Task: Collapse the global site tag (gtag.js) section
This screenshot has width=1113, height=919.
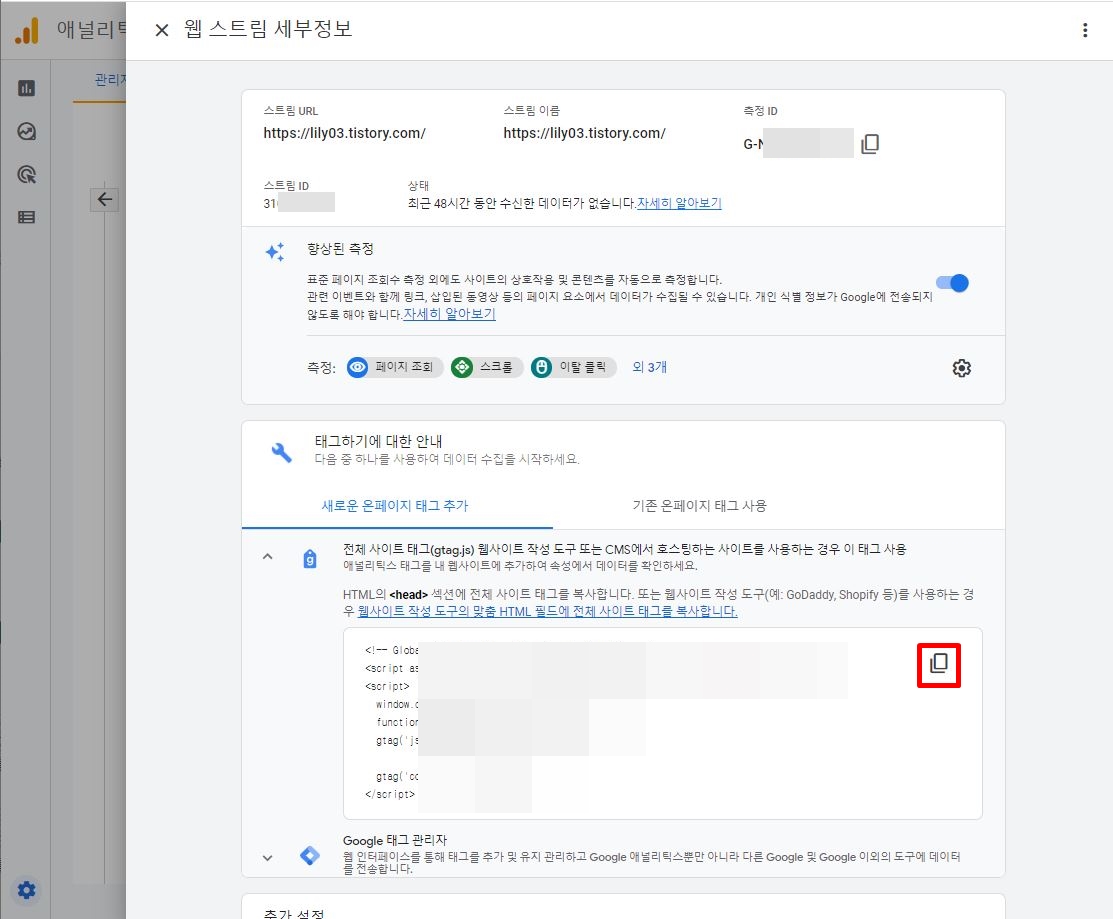Action: point(268,556)
